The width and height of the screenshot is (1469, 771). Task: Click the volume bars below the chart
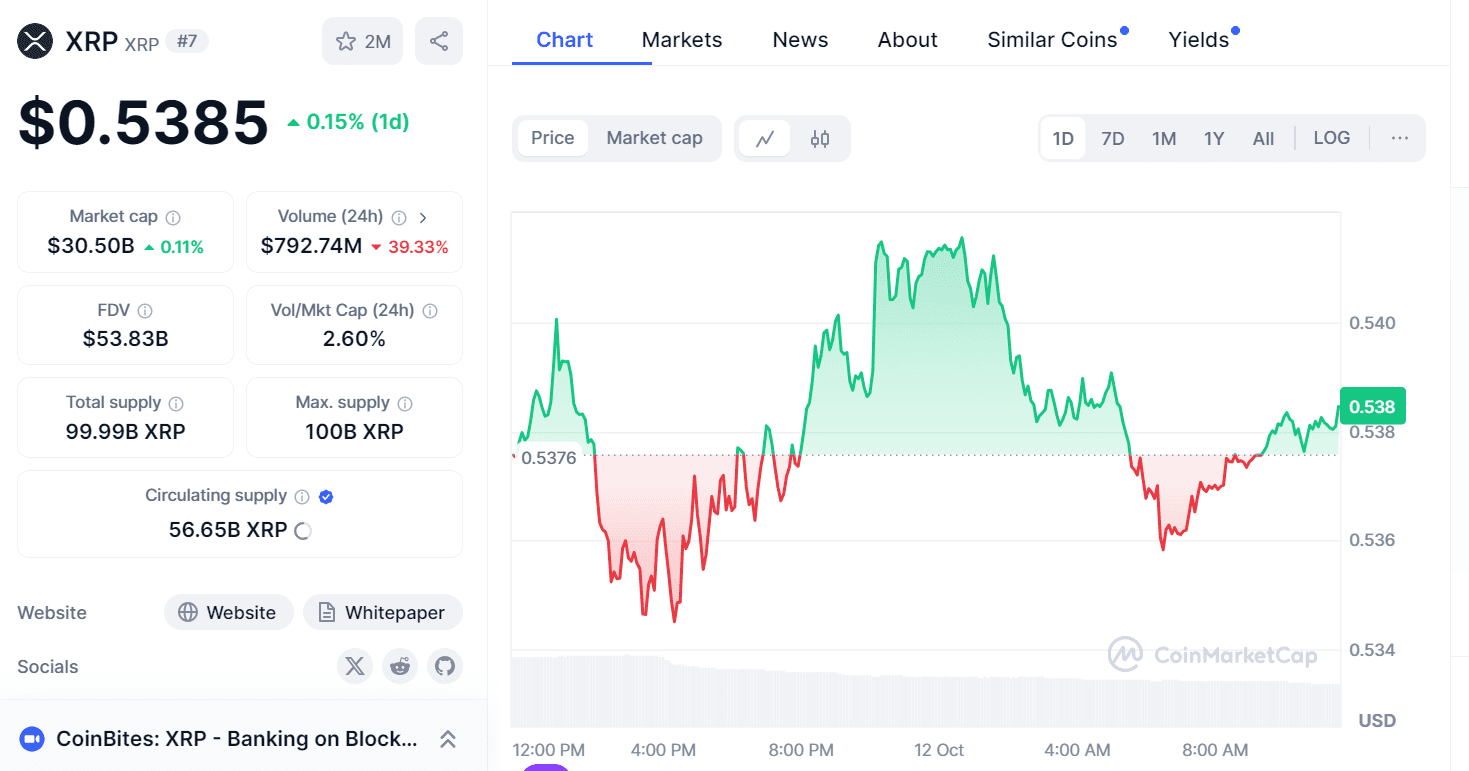tap(925, 698)
